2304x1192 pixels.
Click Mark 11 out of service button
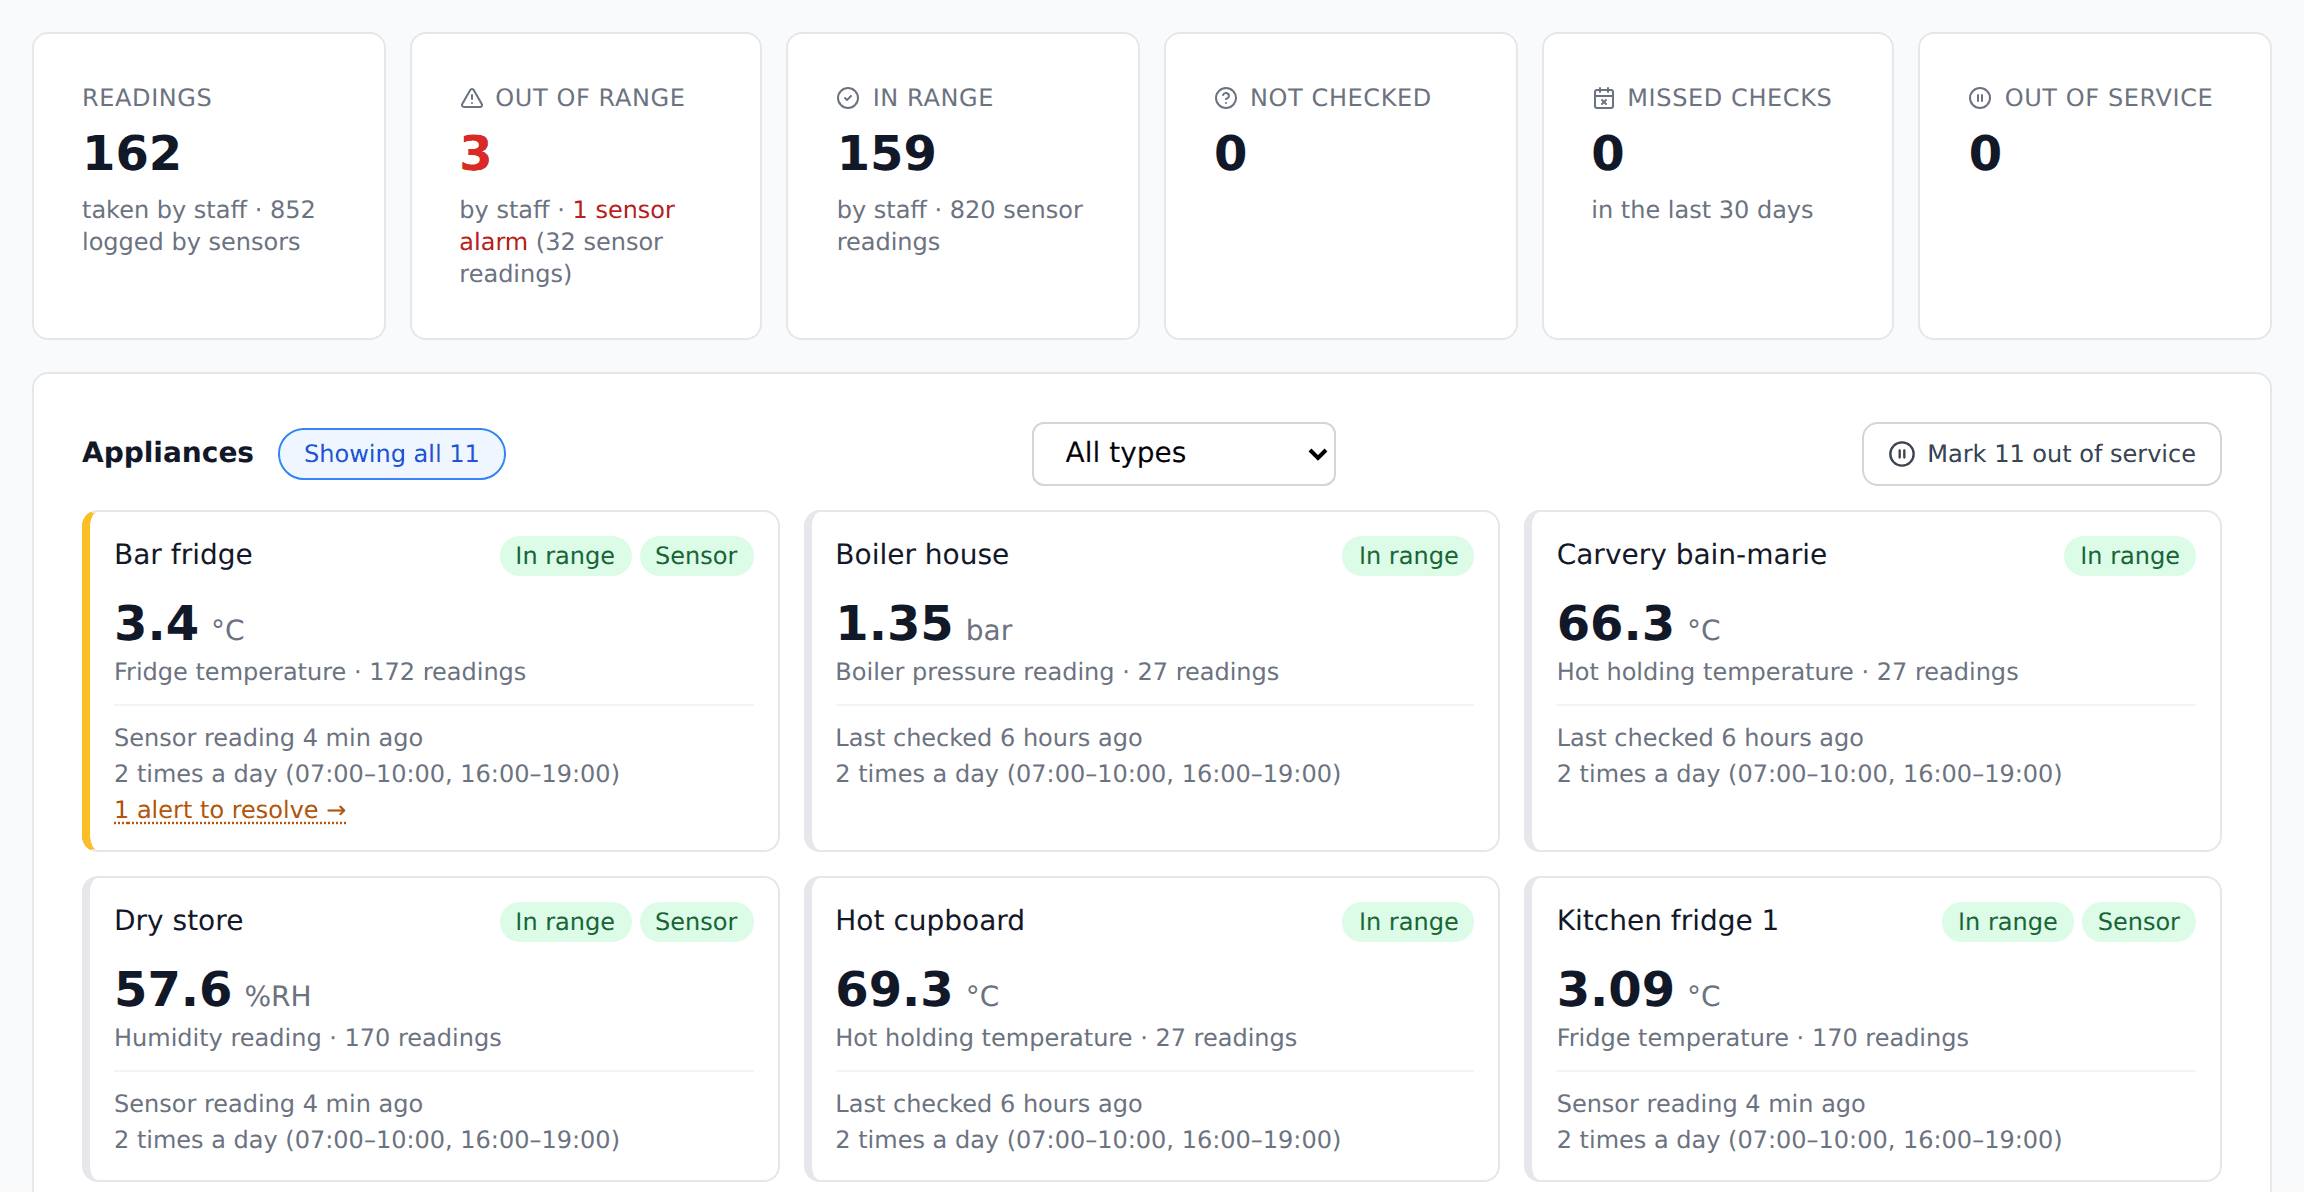2041,454
